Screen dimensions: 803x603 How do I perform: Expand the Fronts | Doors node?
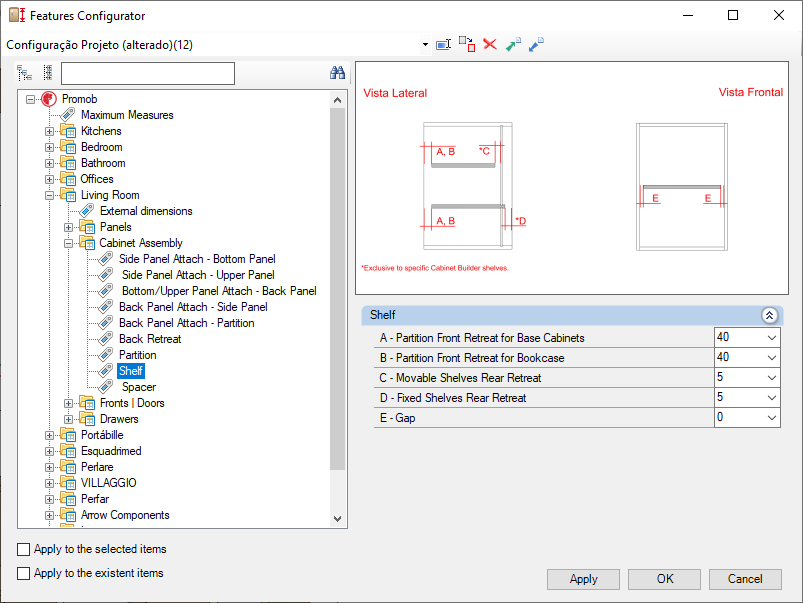tap(68, 404)
